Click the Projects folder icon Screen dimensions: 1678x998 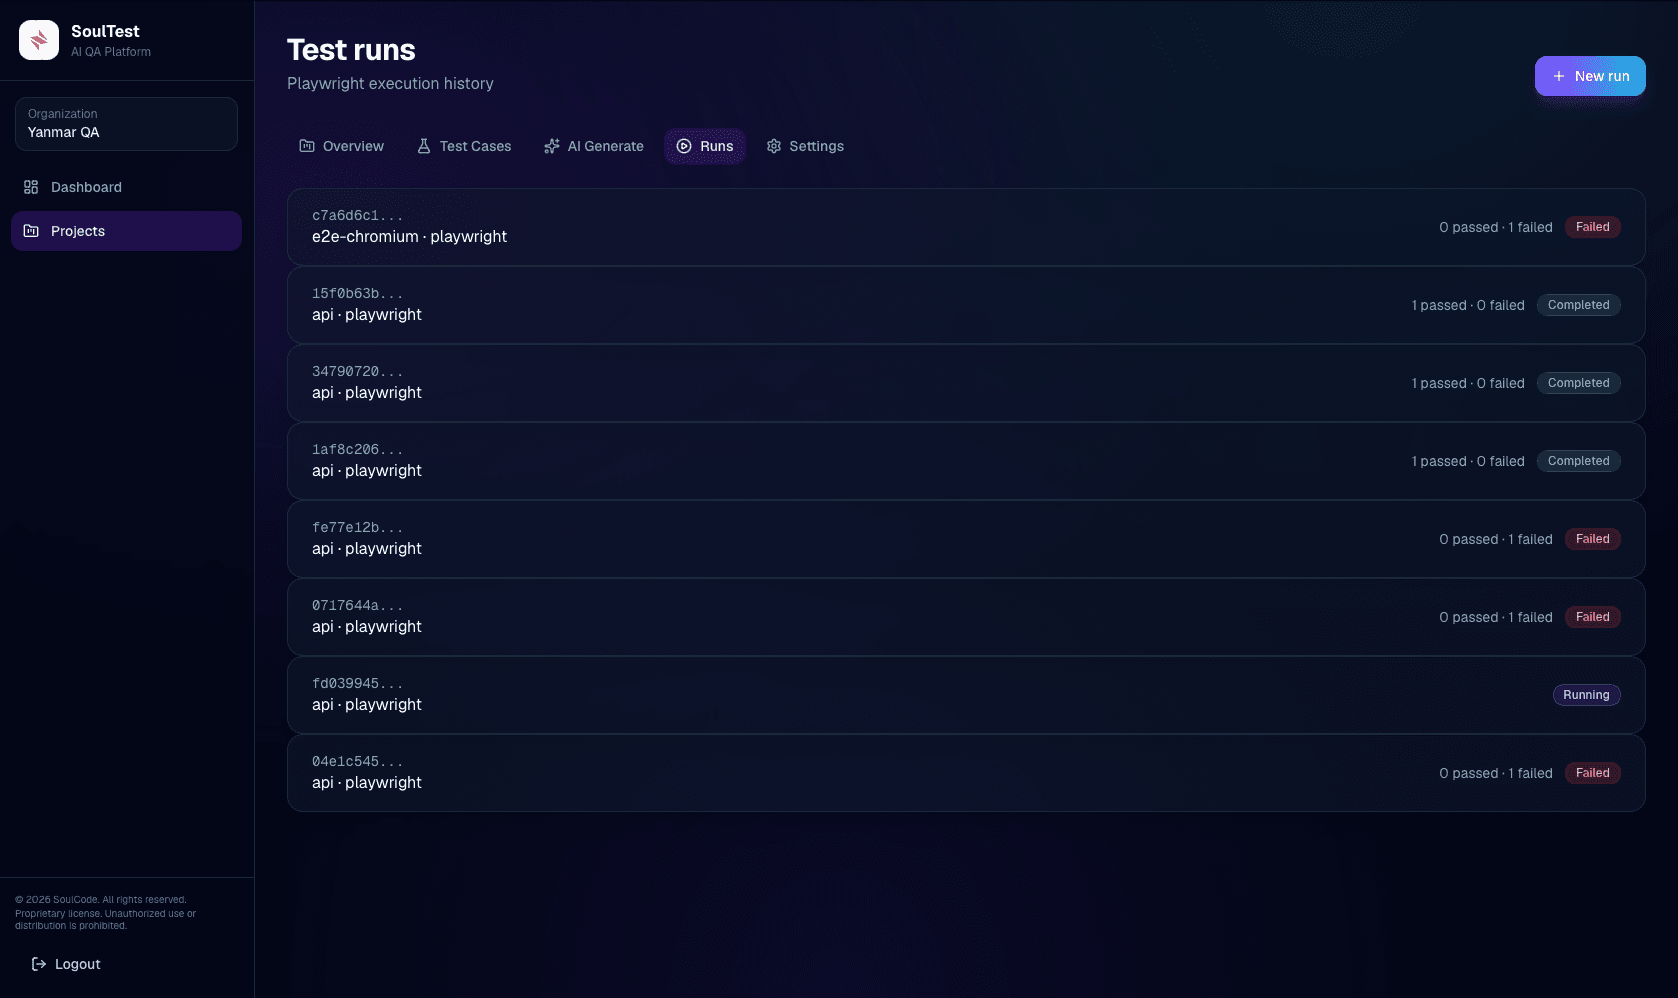tap(31, 231)
